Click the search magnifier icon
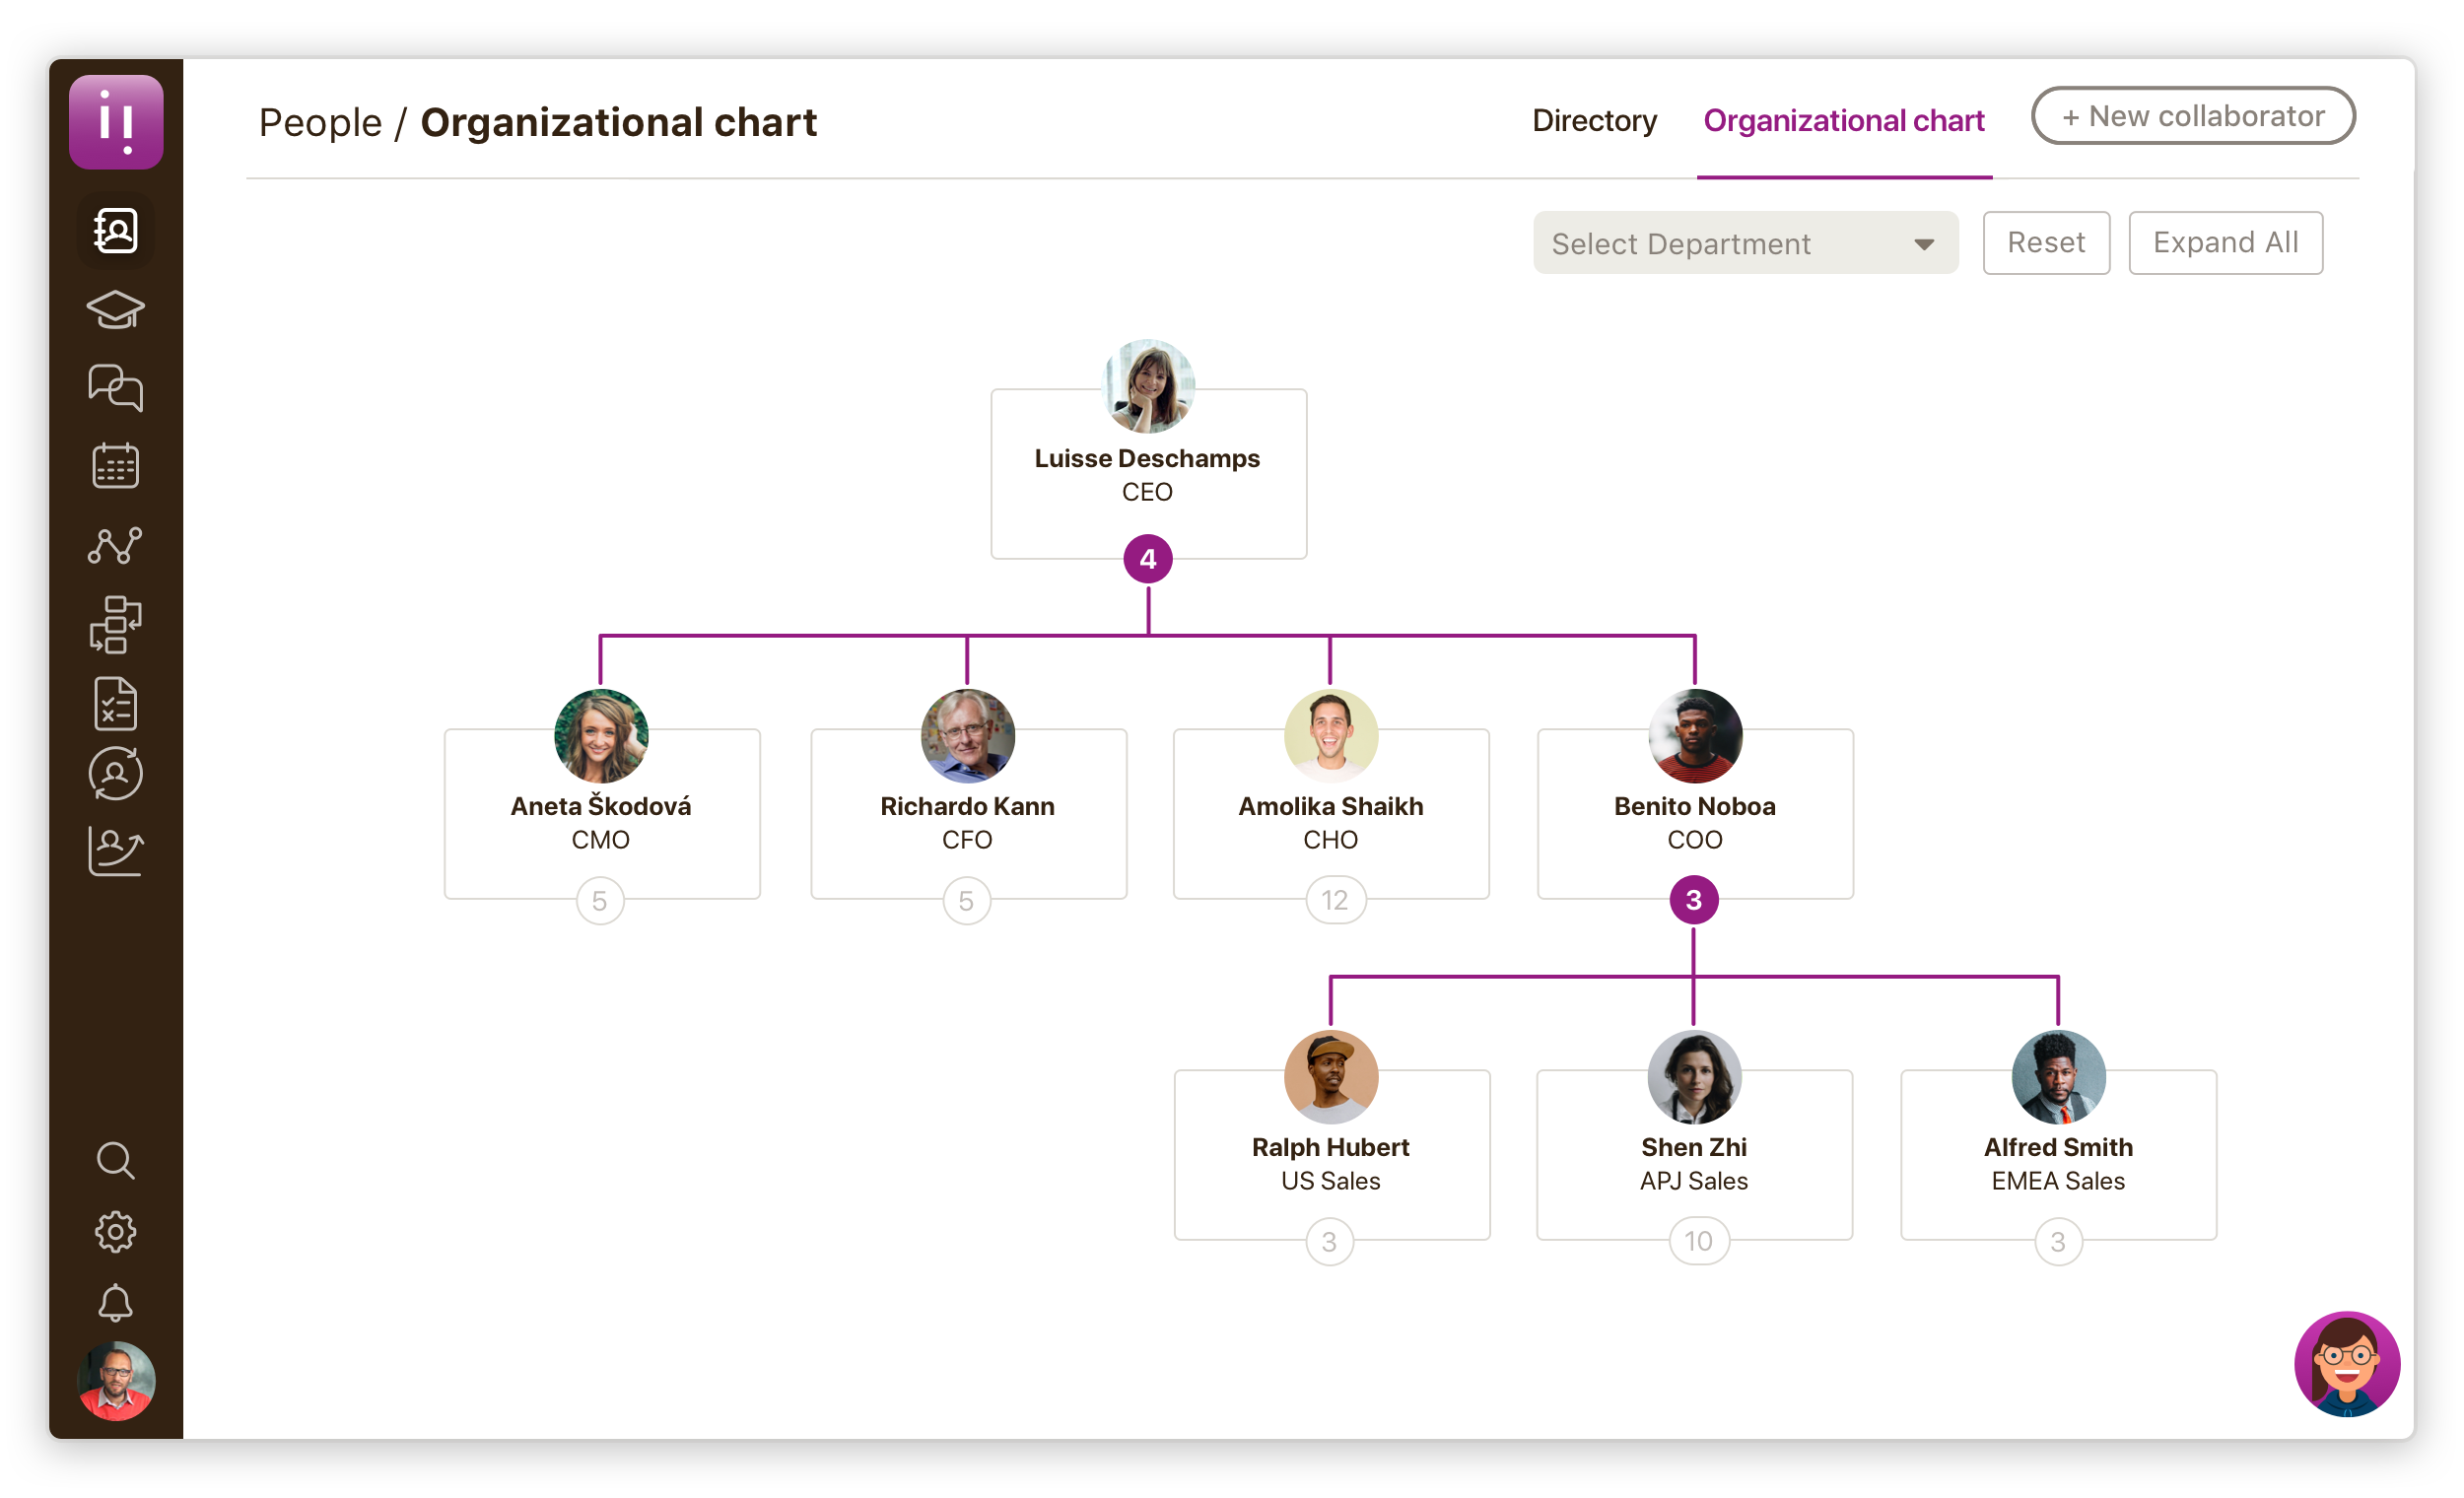2464x1498 pixels. [115, 1161]
